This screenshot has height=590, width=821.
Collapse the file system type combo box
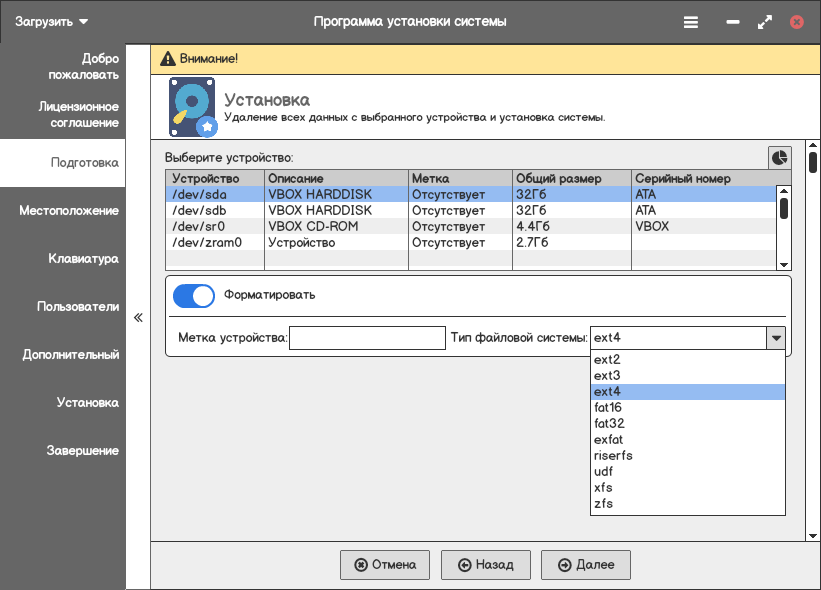click(775, 338)
